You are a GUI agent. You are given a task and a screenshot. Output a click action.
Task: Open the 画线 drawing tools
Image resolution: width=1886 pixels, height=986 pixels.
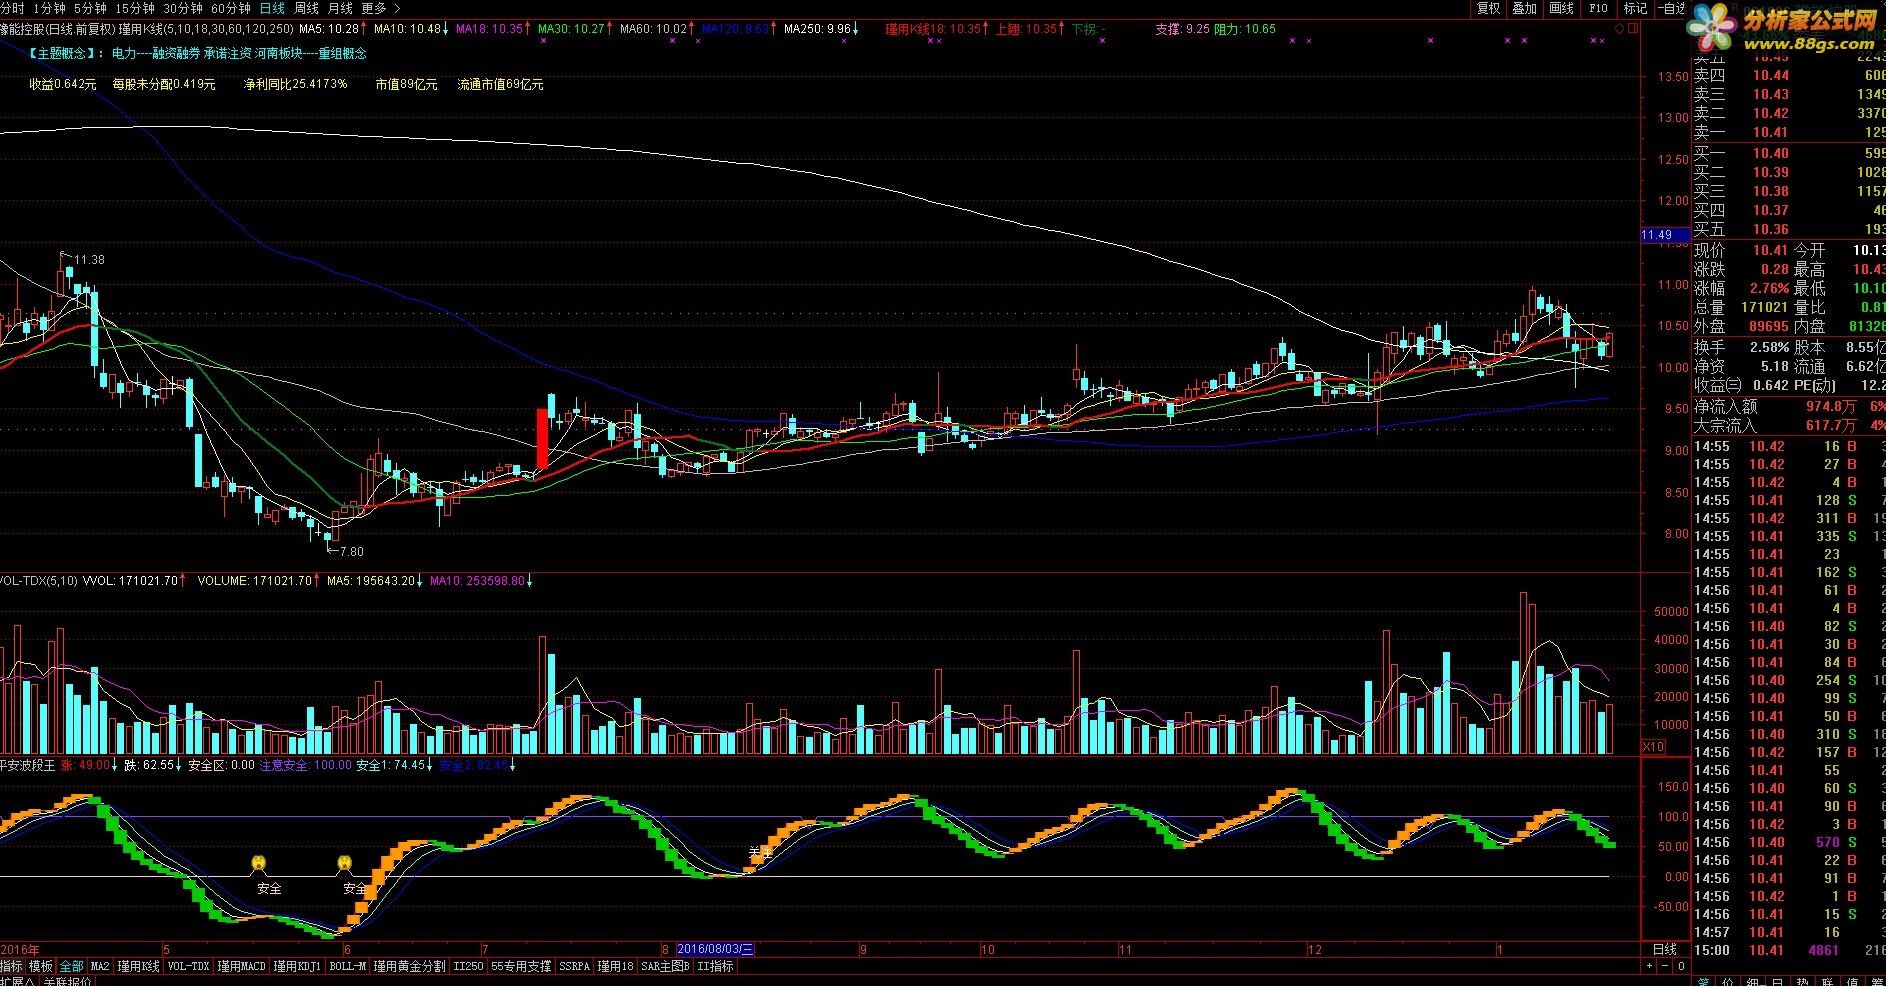click(1561, 8)
